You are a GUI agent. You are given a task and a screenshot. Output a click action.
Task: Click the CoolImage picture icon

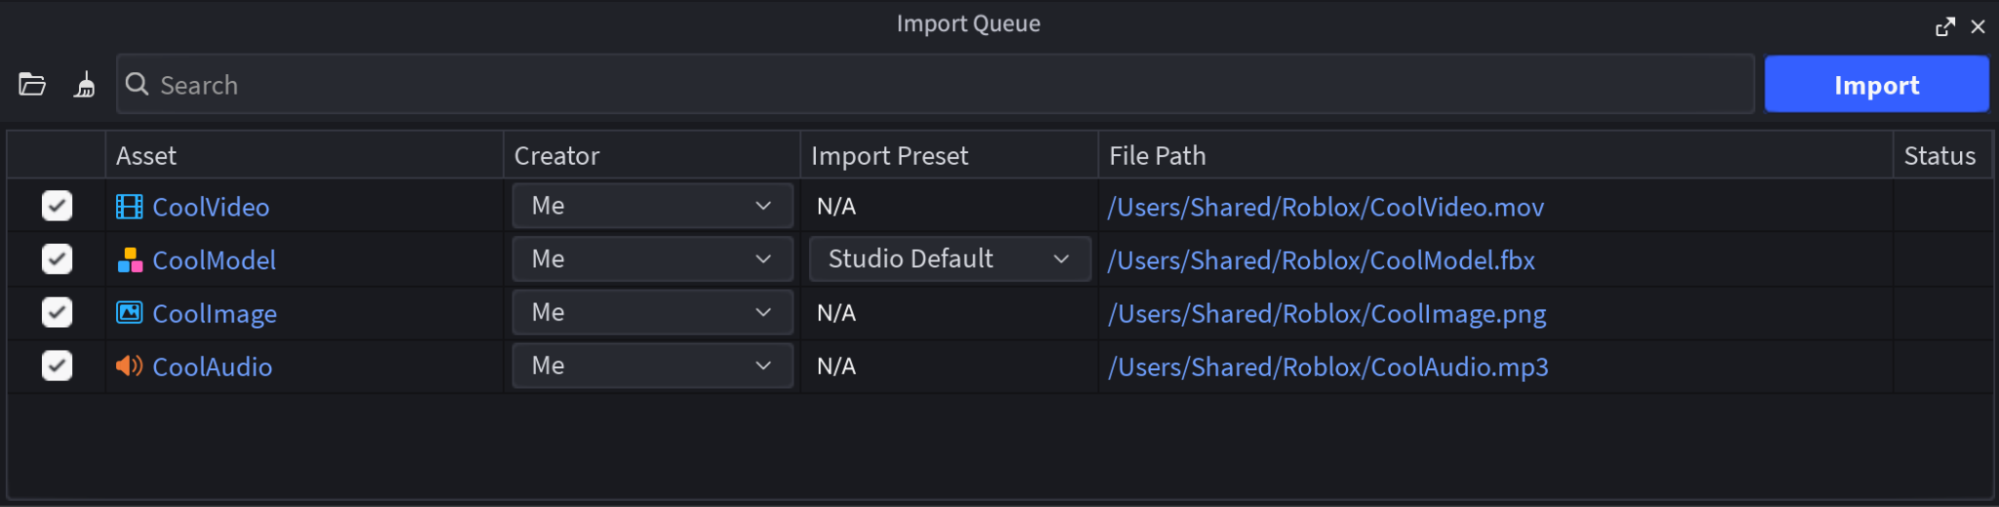129,313
